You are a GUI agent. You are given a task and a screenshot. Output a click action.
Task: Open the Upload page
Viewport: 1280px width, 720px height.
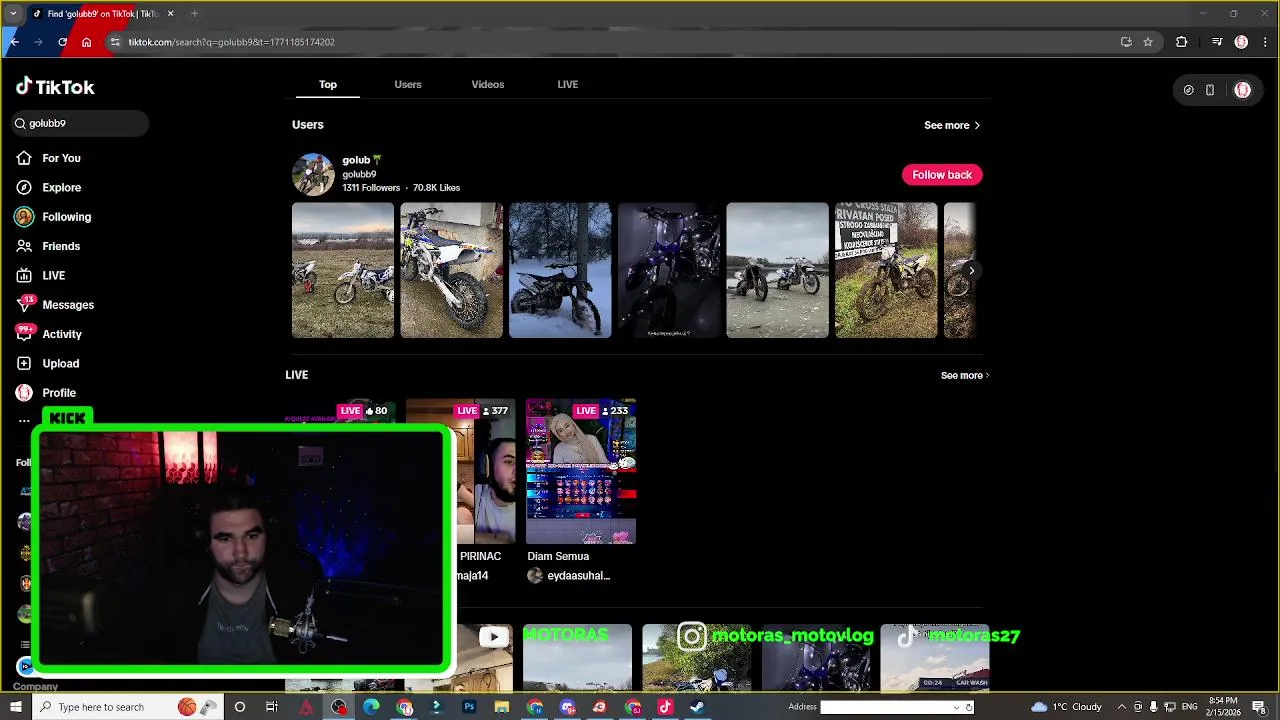click(x=47, y=363)
